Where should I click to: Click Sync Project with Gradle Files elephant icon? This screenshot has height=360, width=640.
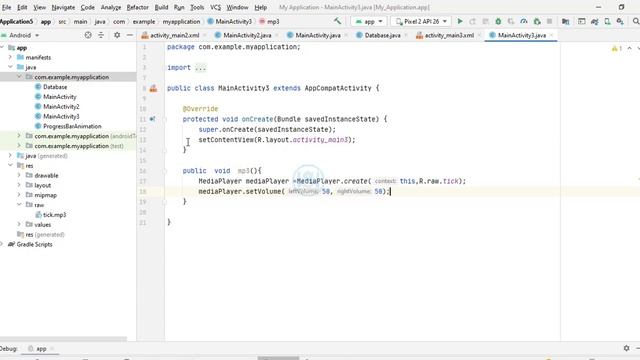[595, 21]
